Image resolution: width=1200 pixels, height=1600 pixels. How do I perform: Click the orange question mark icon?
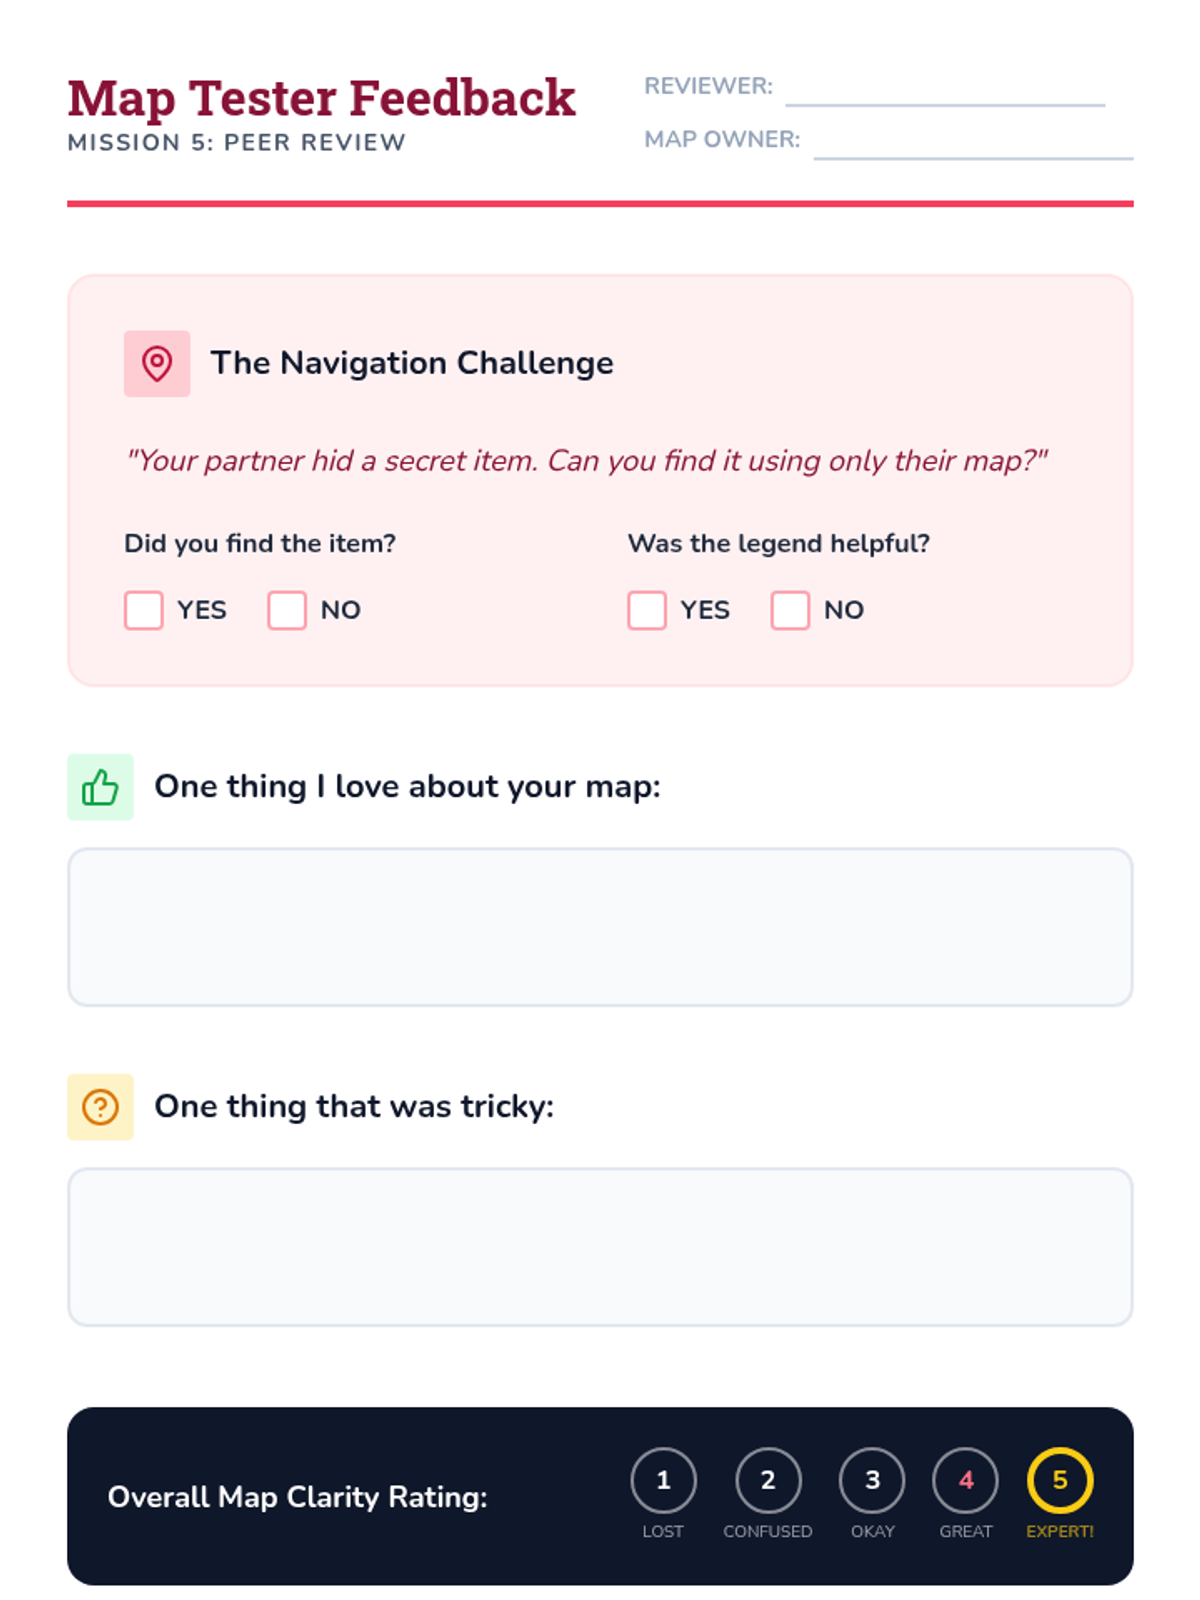click(x=100, y=1107)
